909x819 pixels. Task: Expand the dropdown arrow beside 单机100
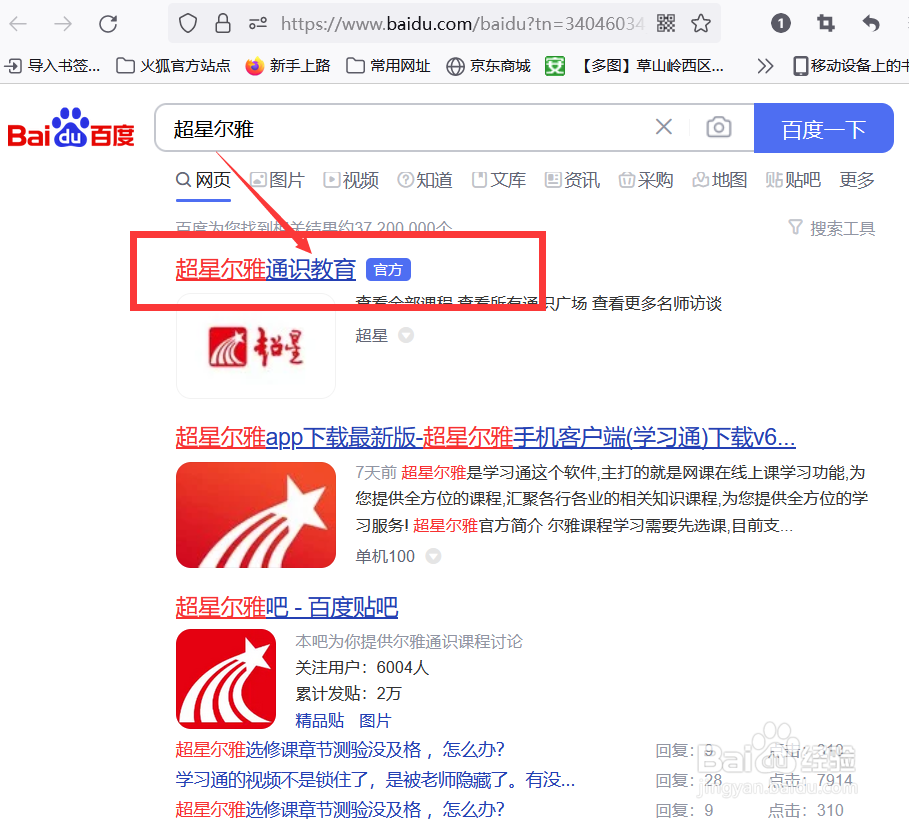433,556
